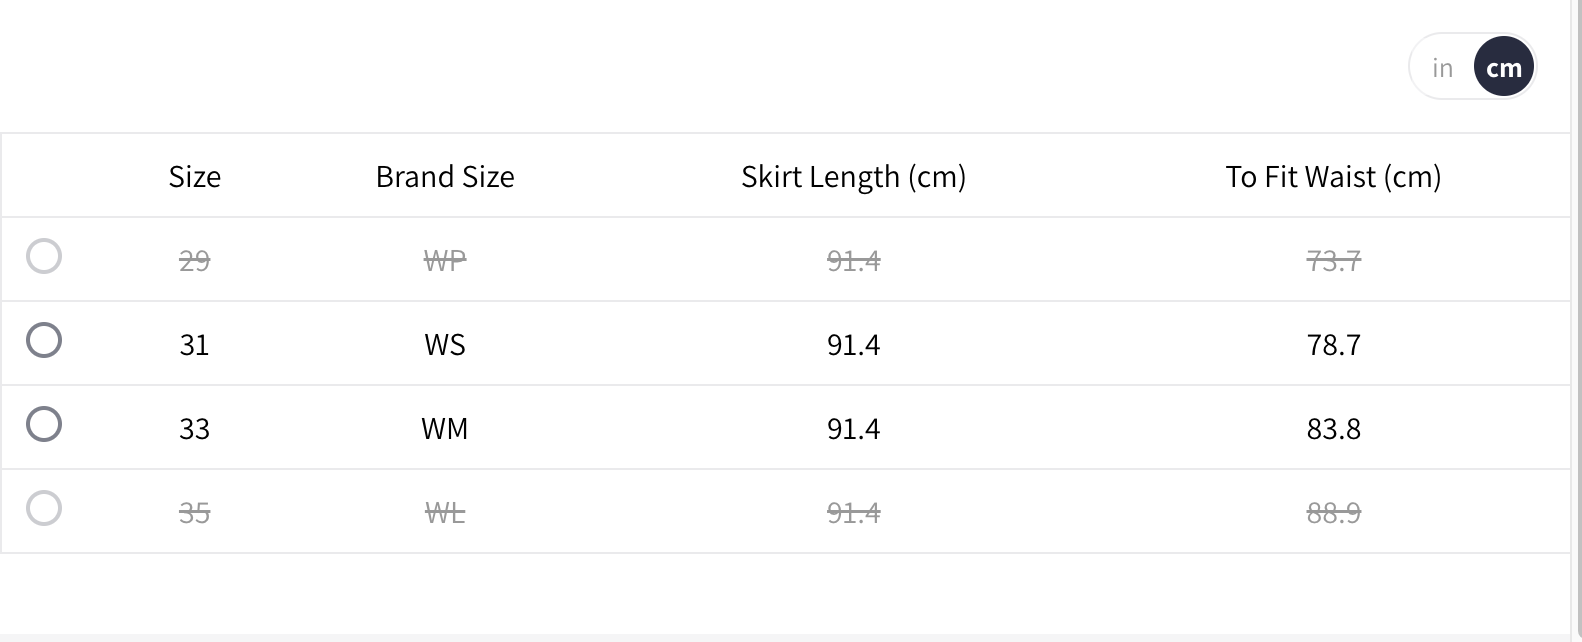Click the To Fit Waist (cm) header

click(x=1333, y=177)
